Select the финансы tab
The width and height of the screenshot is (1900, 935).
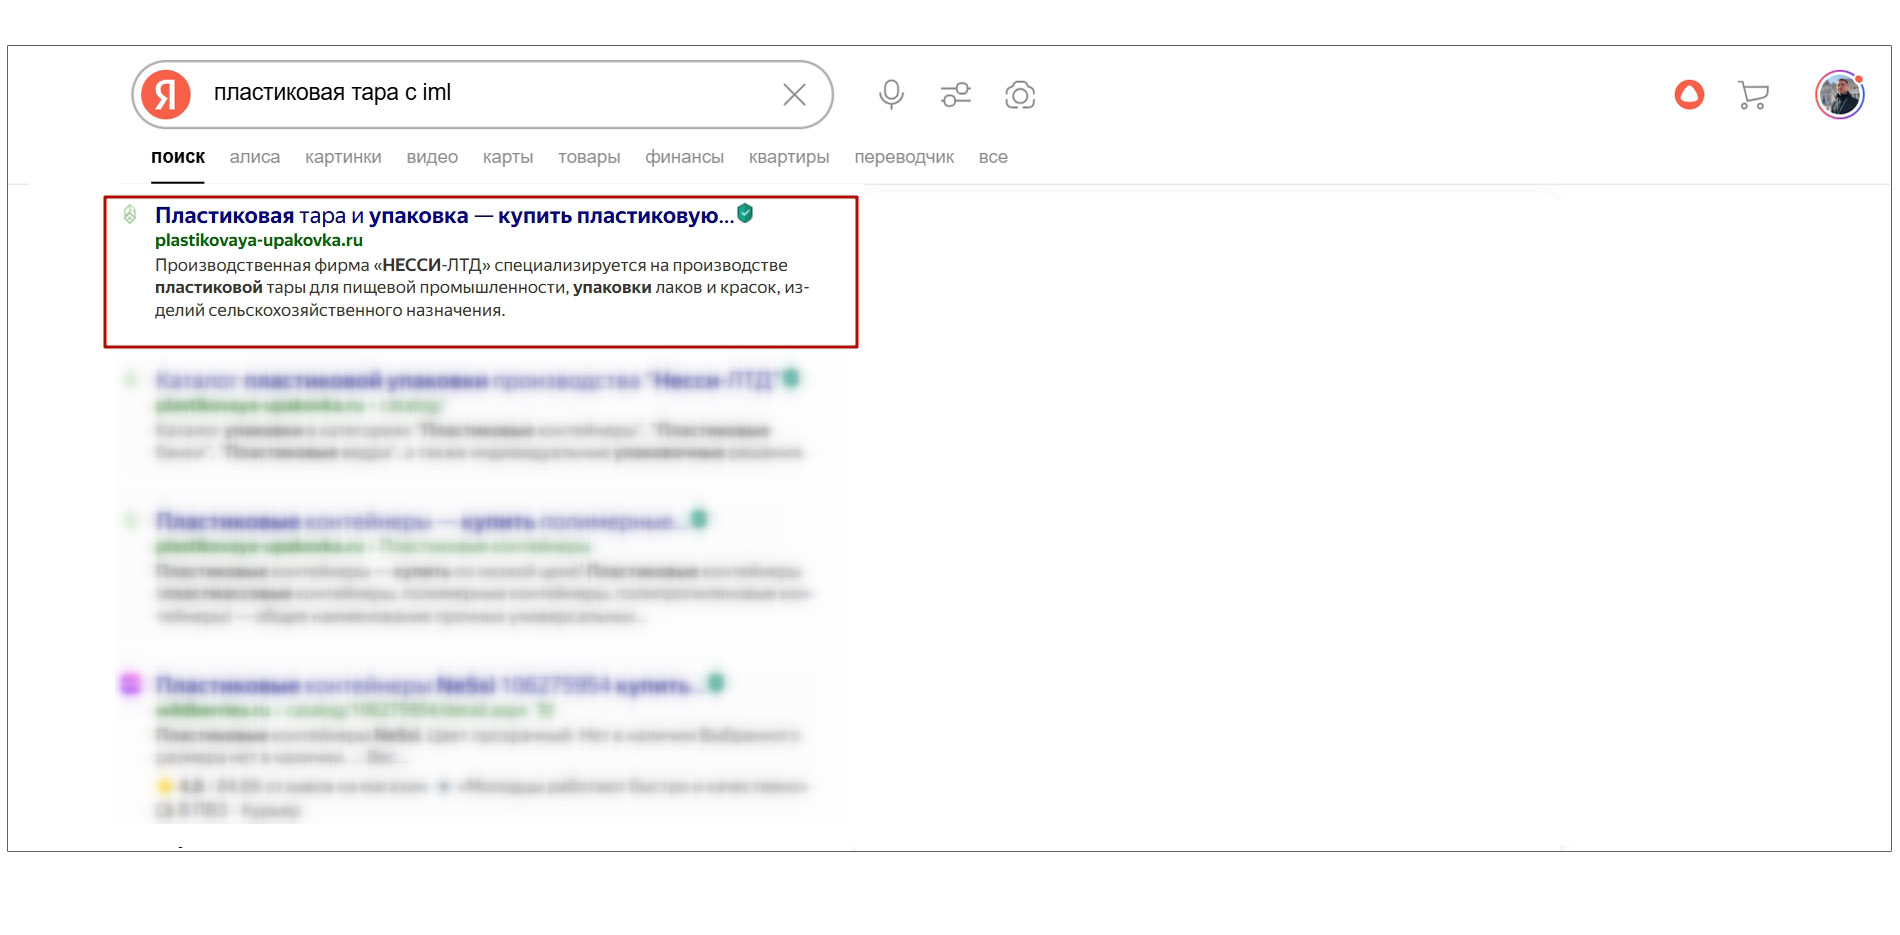click(684, 157)
